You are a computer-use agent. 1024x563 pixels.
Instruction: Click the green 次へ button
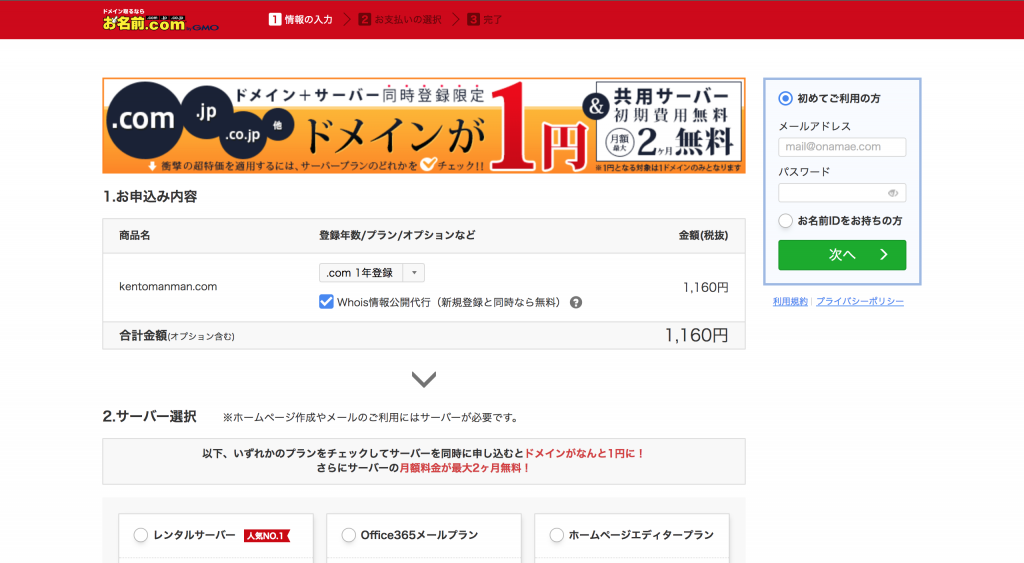pyautogui.click(x=842, y=255)
